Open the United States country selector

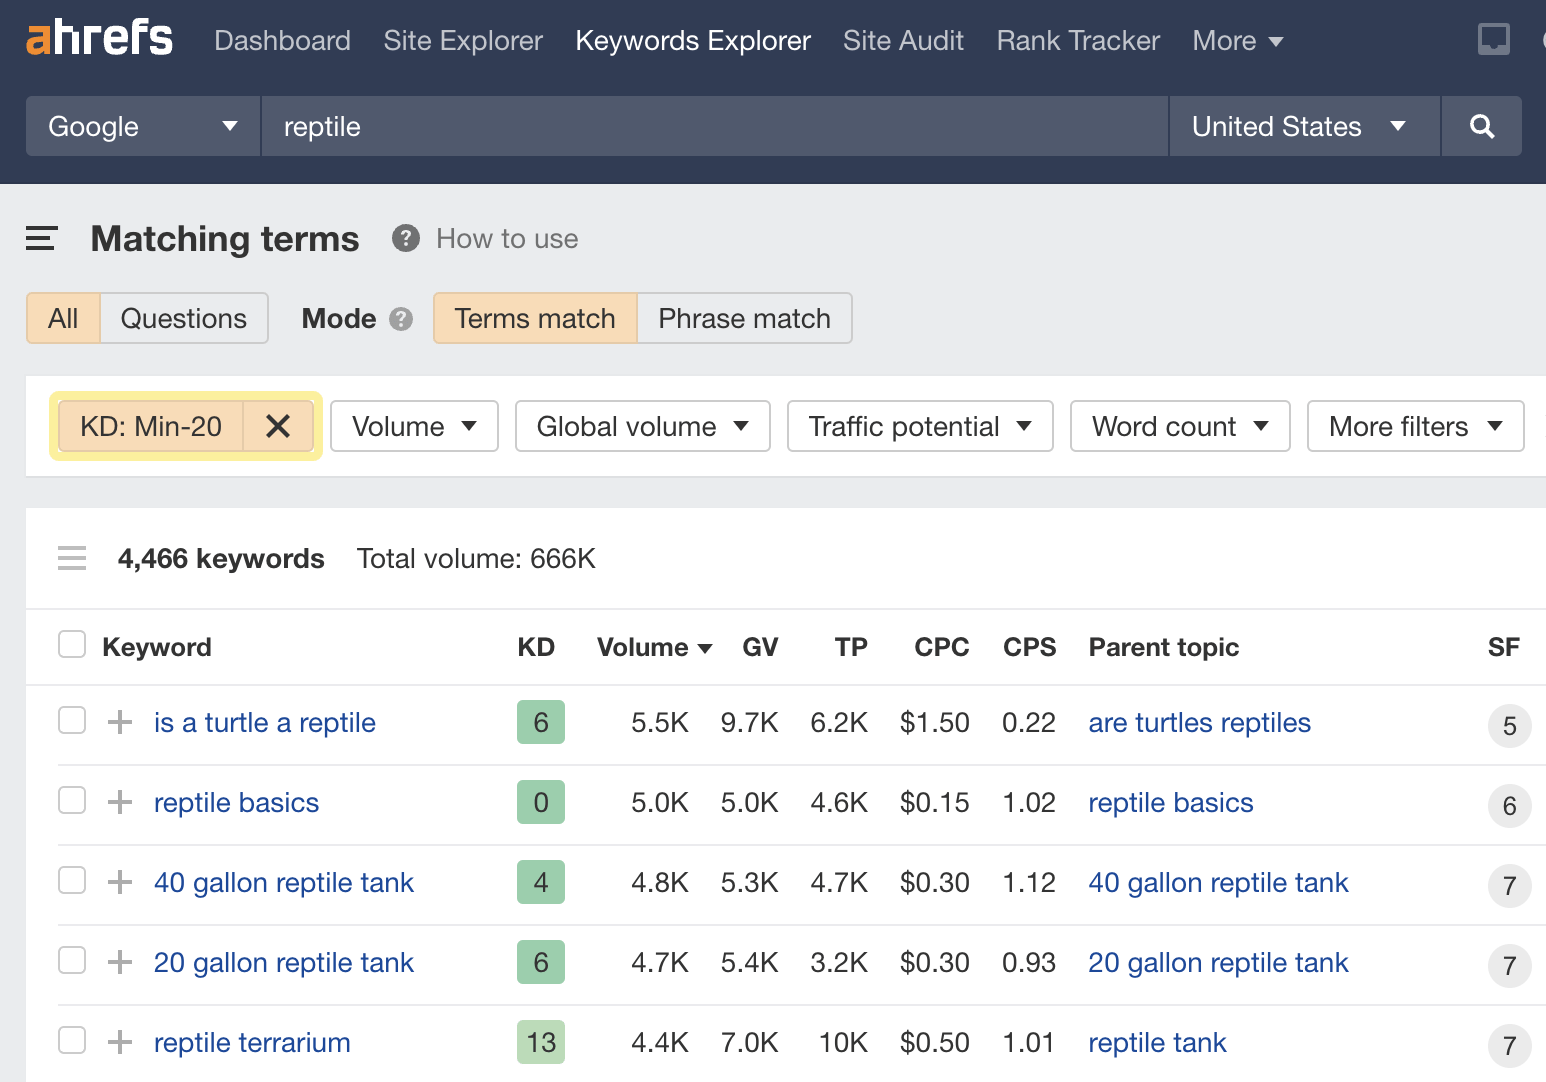(x=1300, y=126)
